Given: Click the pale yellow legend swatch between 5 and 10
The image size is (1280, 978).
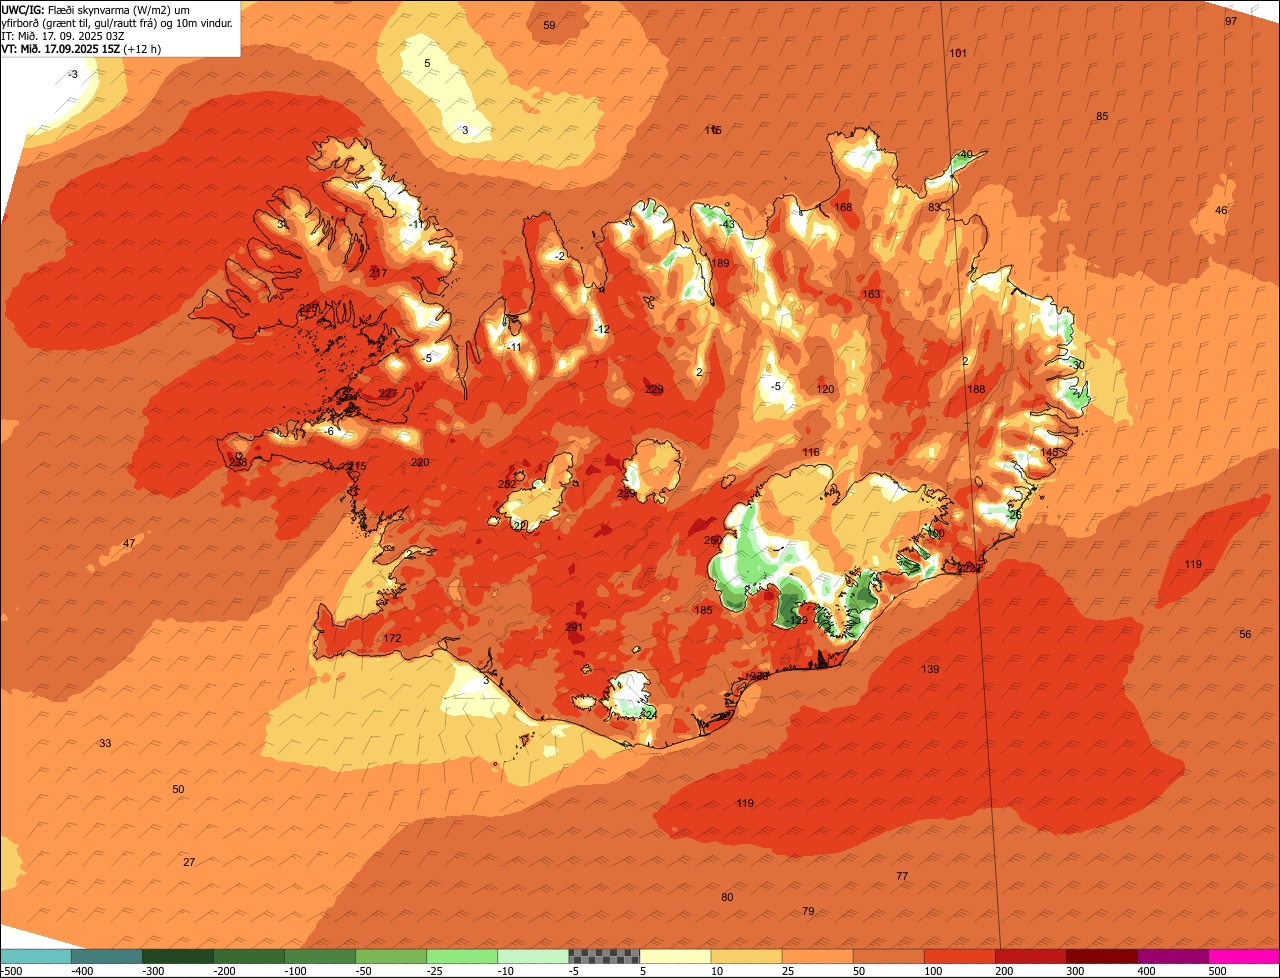Looking at the screenshot, I should [x=675, y=956].
